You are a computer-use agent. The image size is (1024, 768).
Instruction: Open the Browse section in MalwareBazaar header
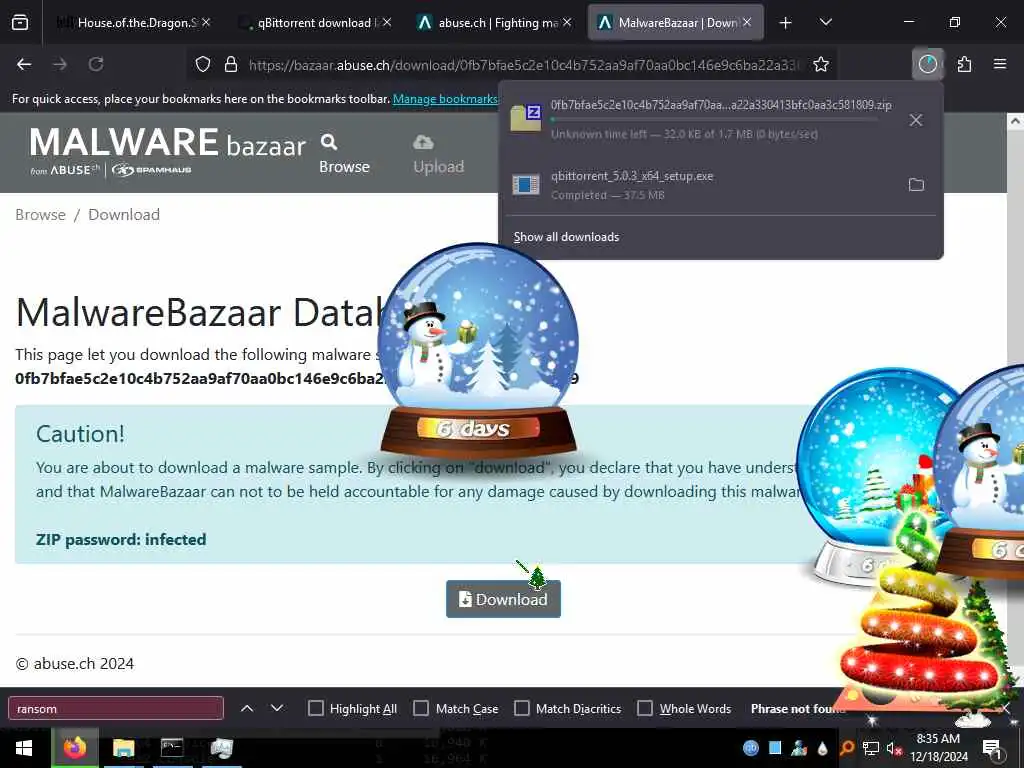[x=344, y=154]
